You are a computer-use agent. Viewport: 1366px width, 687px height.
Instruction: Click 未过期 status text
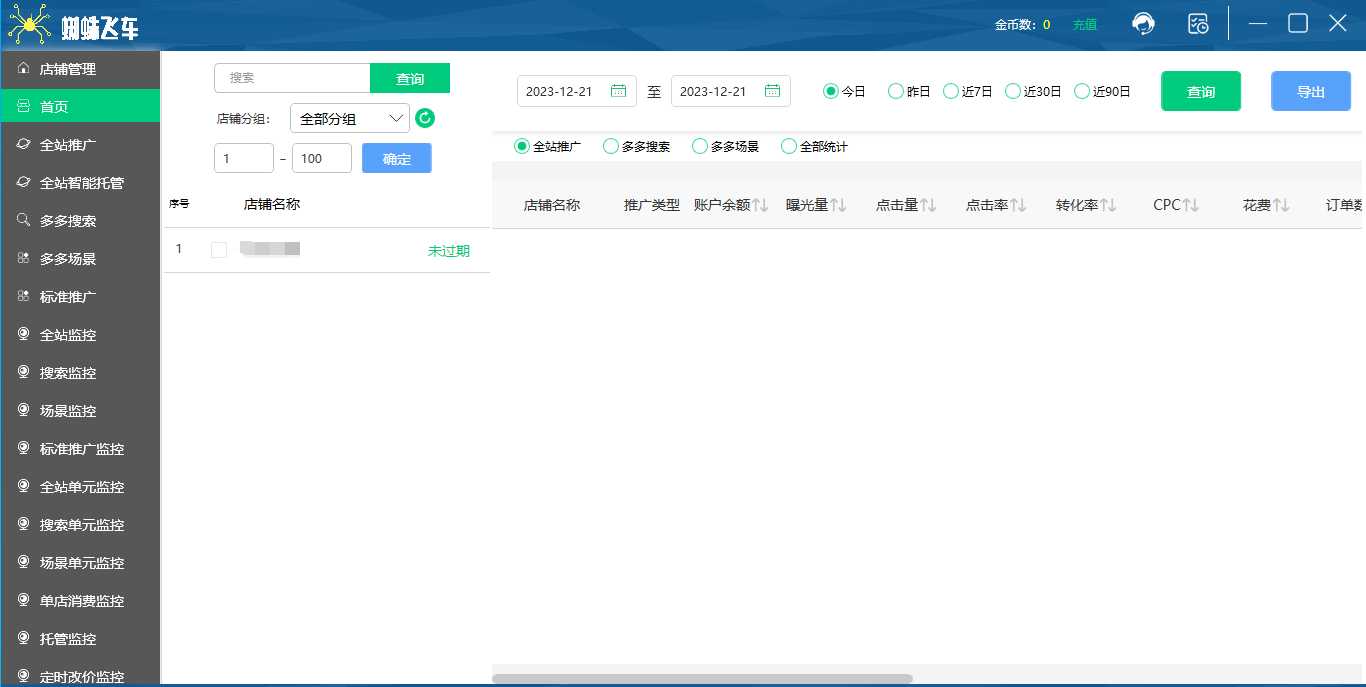(x=449, y=251)
